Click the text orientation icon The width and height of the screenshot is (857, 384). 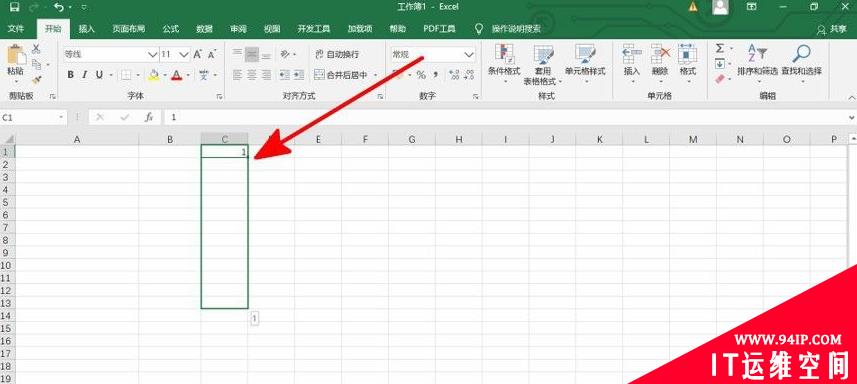[x=285, y=54]
